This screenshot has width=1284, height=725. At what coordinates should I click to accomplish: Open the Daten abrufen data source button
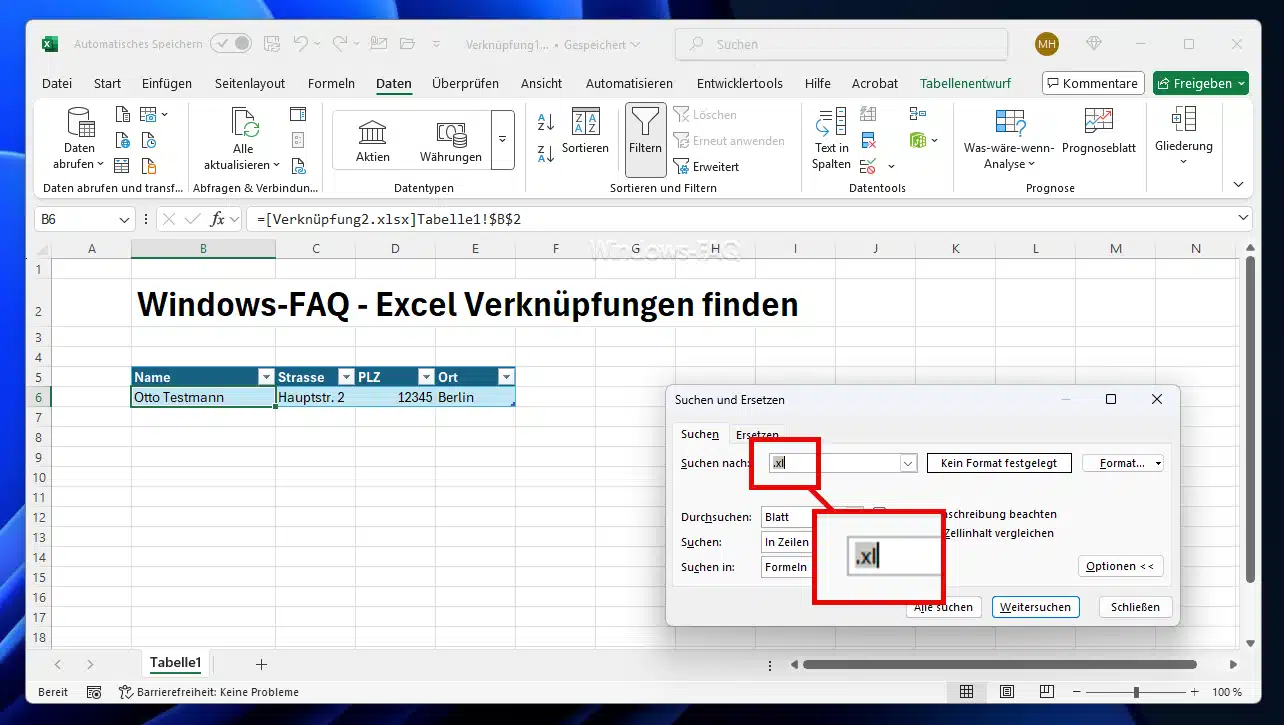pos(80,139)
